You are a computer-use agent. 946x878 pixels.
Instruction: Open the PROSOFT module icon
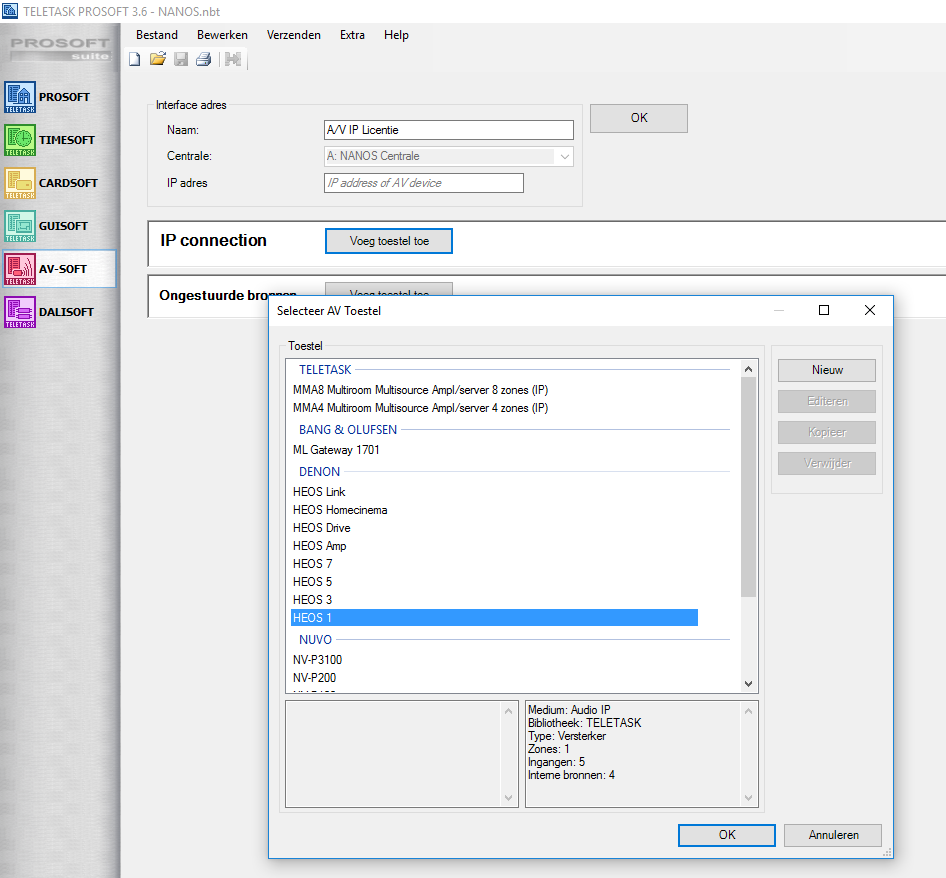[20, 97]
